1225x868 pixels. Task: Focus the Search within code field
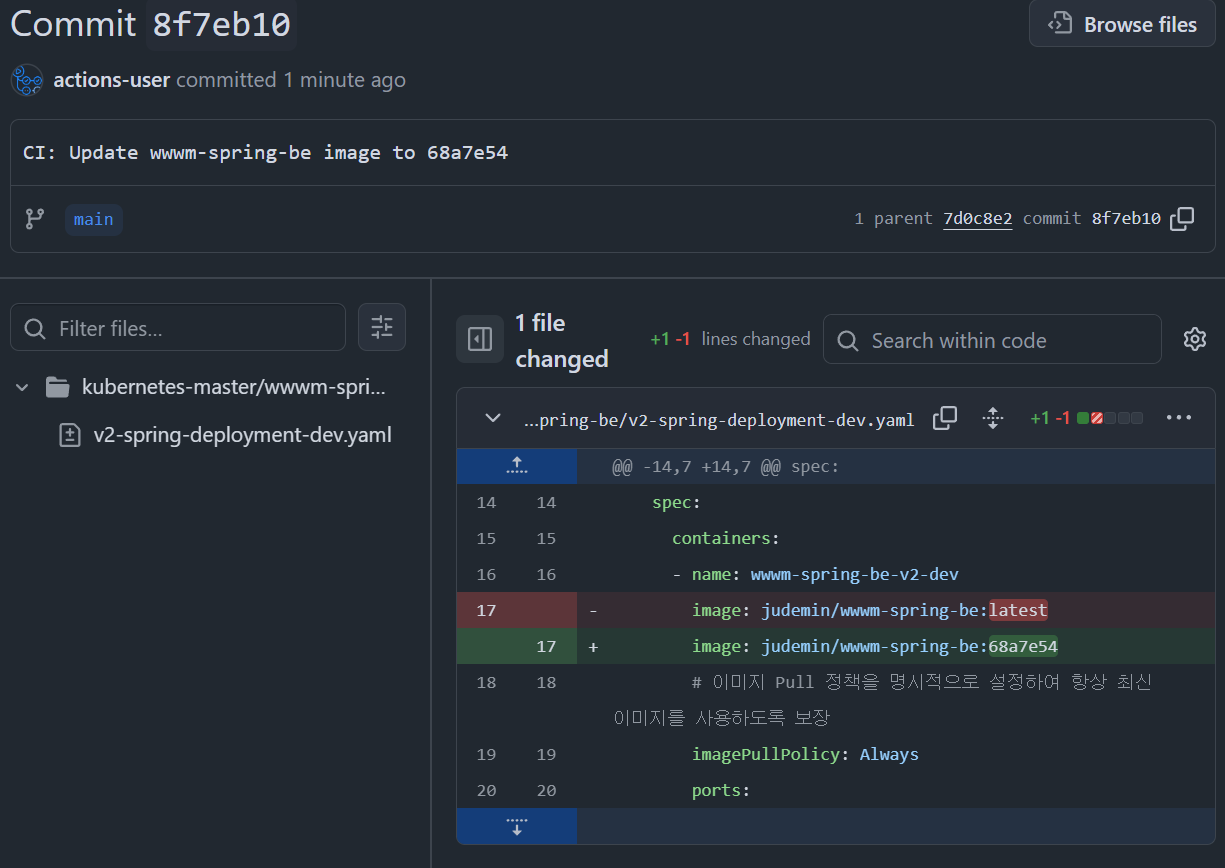pyautogui.click(x=1005, y=341)
